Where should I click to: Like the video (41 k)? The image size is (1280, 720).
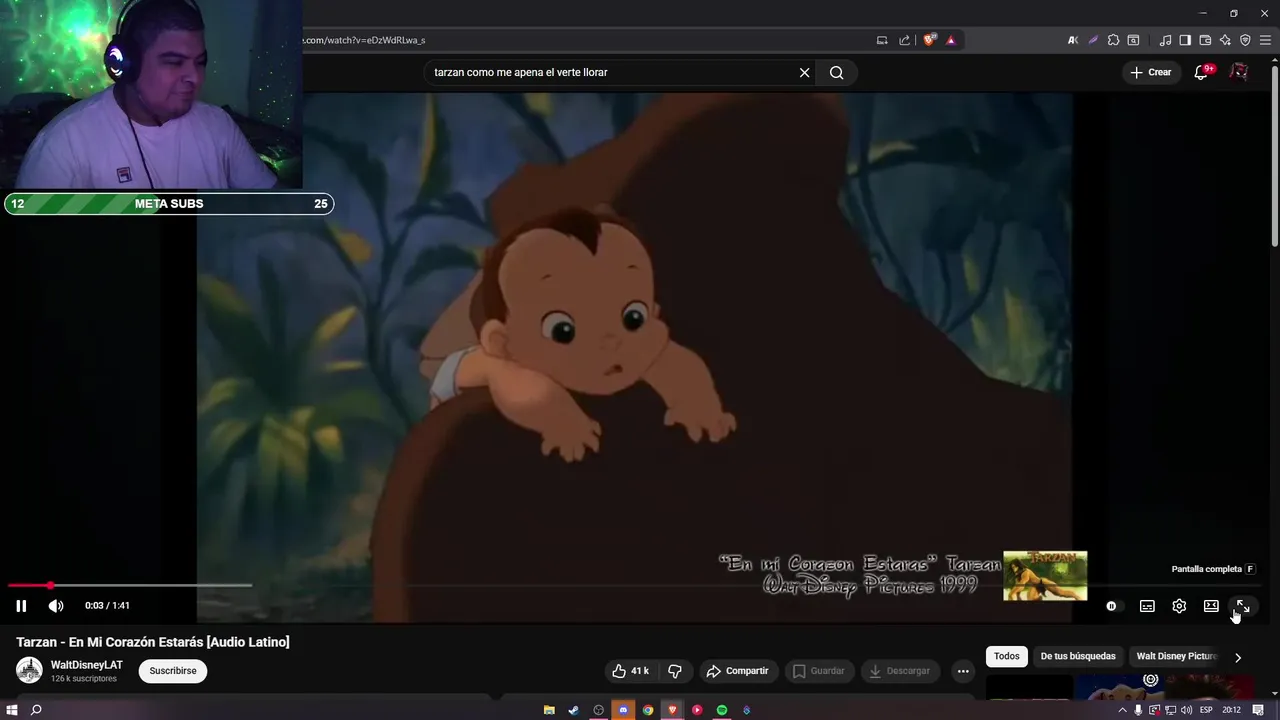pos(630,671)
